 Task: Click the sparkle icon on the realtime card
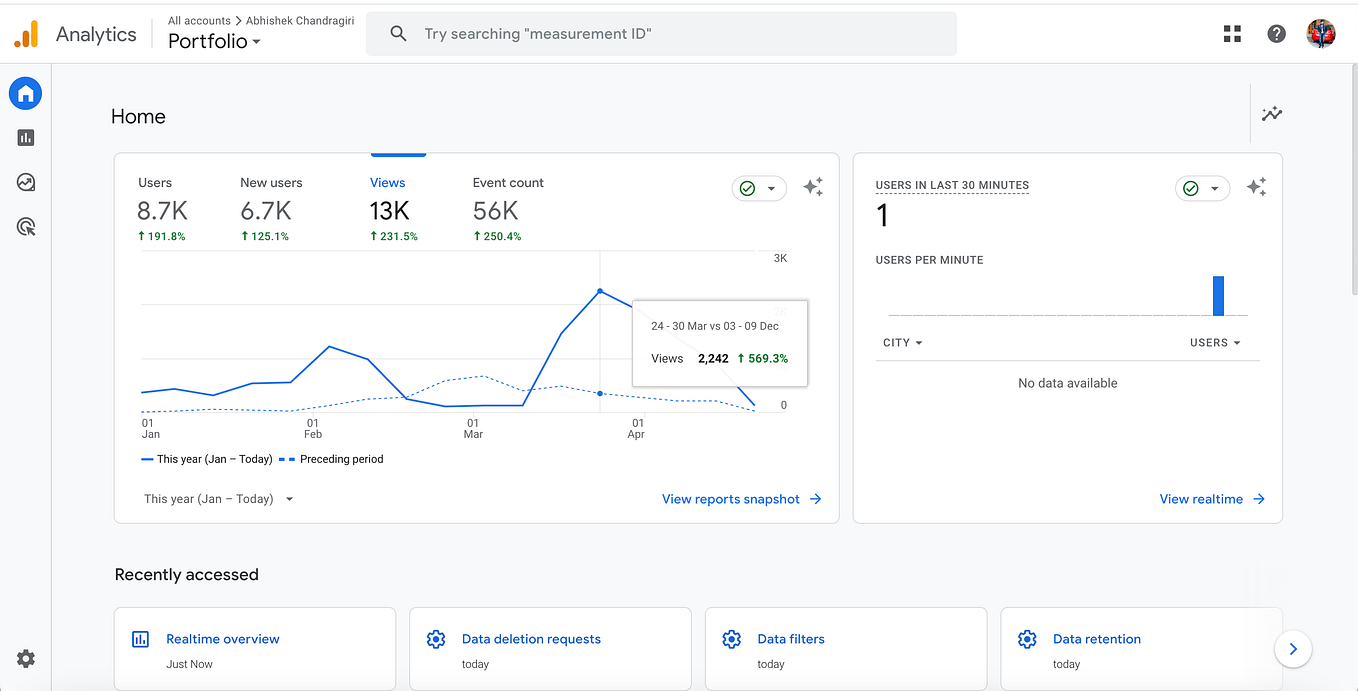1256,185
